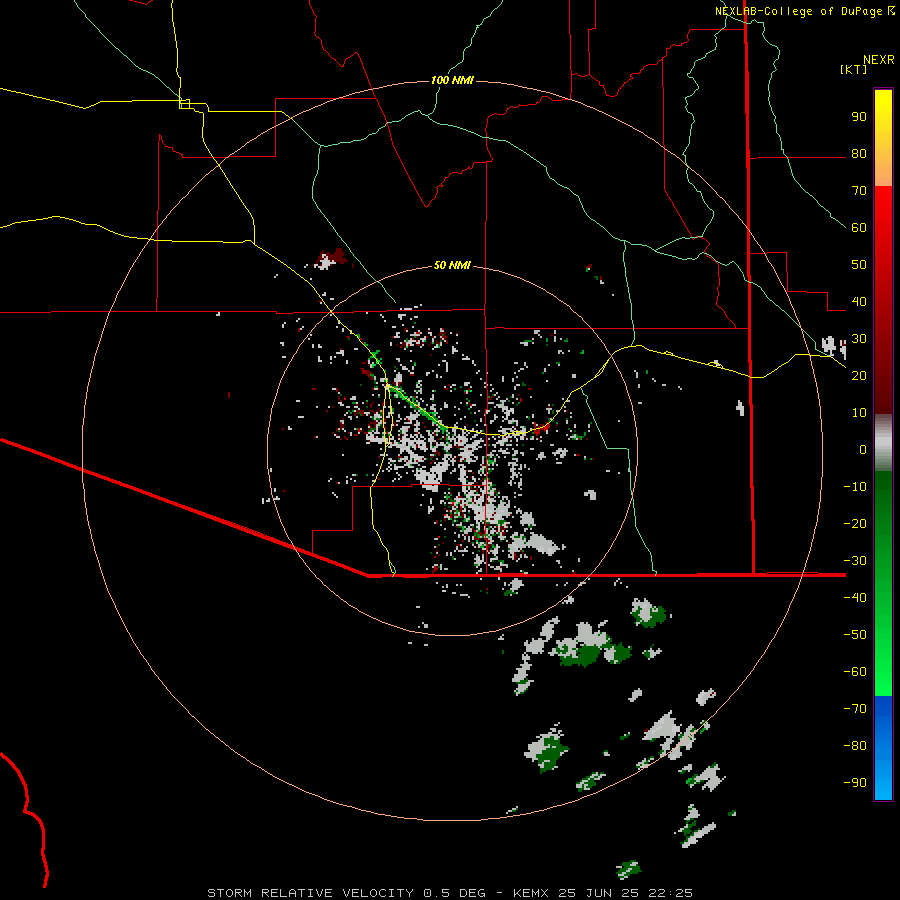
Task: Click the 20 value on velocity scale
Action: coord(859,375)
